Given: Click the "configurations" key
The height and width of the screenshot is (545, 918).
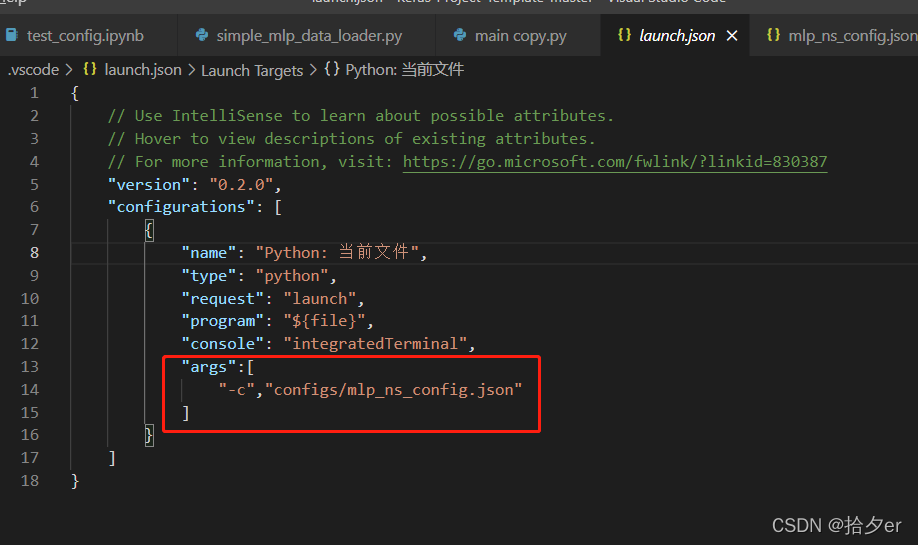Looking at the screenshot, I should pos(181,207).
